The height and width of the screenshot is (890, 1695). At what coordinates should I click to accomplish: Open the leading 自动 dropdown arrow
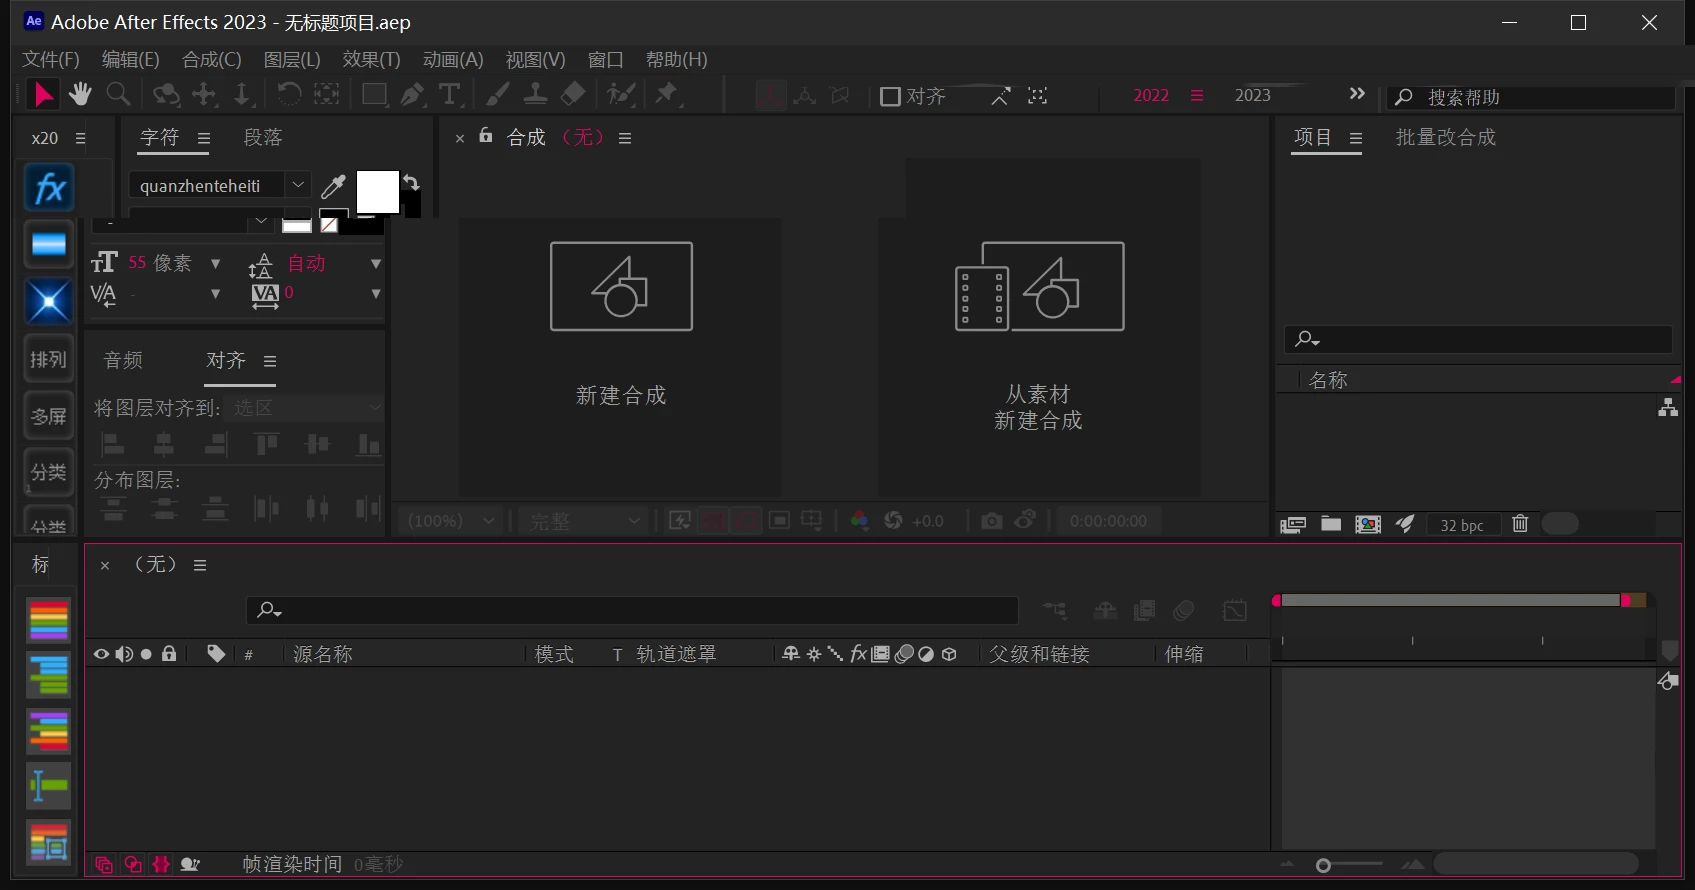[x=376, y=264]
